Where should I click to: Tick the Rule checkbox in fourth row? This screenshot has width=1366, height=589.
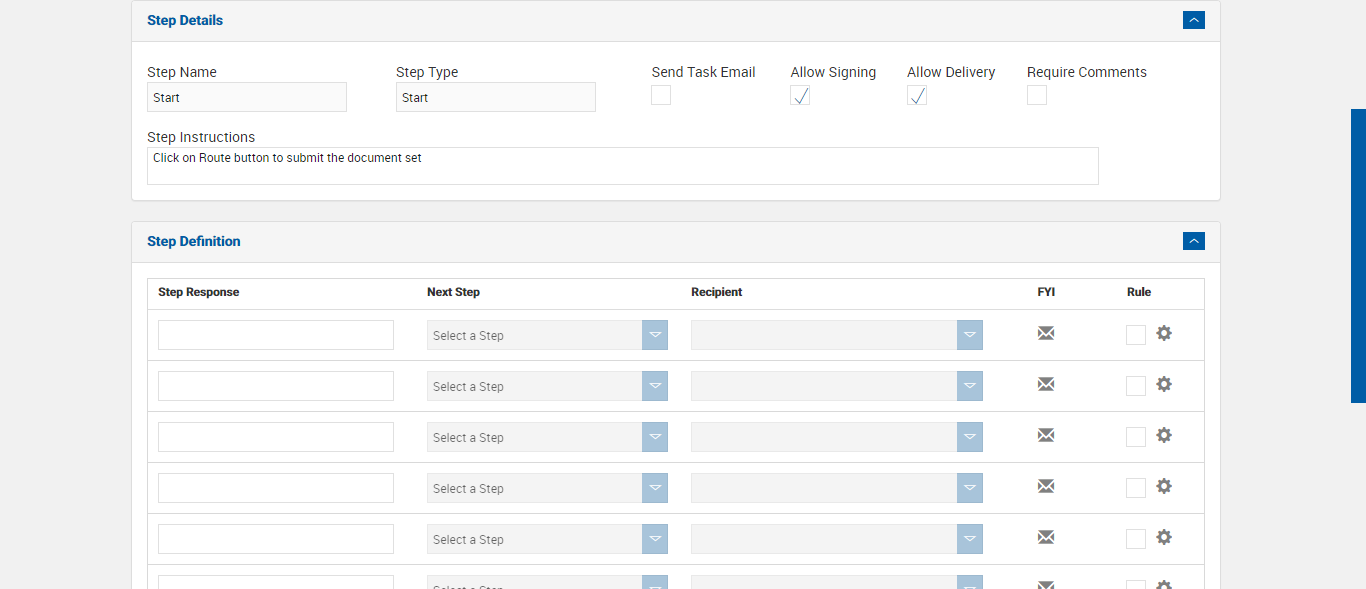tap(1136, 488)
